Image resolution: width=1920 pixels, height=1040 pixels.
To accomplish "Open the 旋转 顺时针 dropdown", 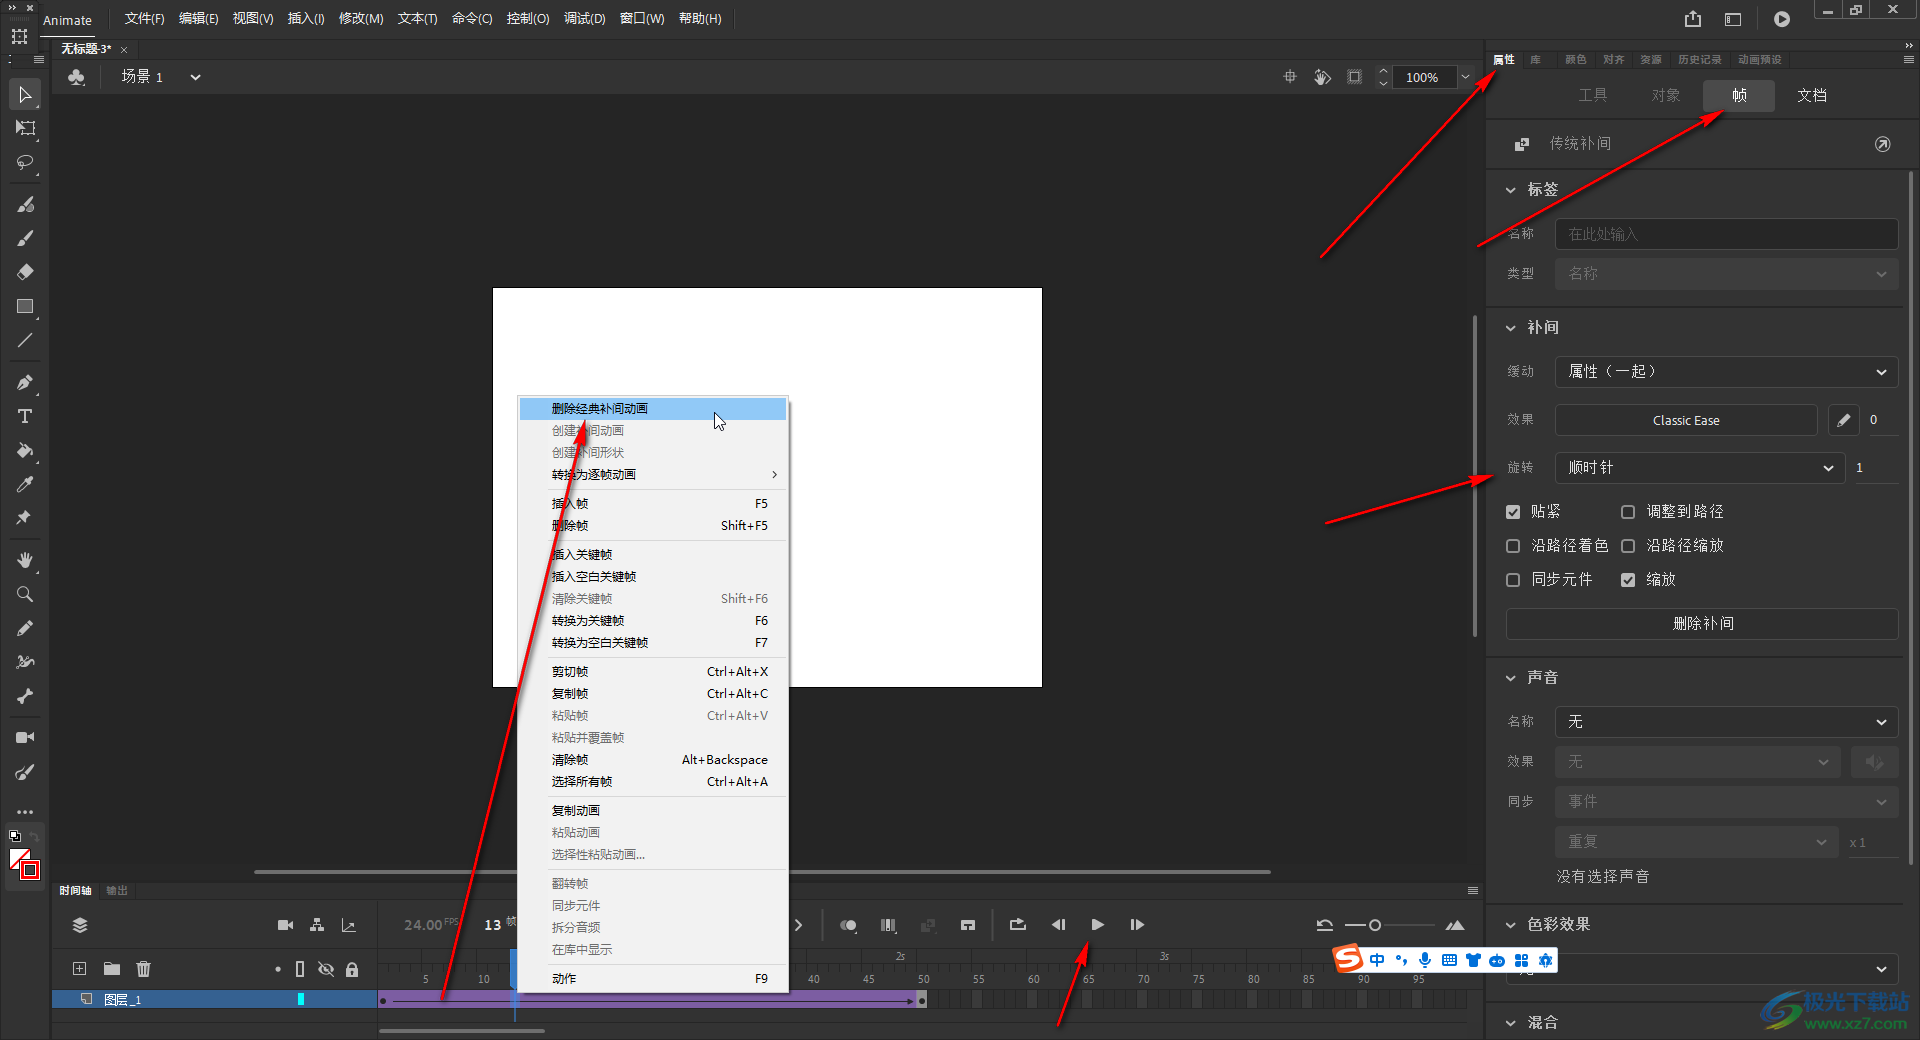I will tap(1699, 468).
